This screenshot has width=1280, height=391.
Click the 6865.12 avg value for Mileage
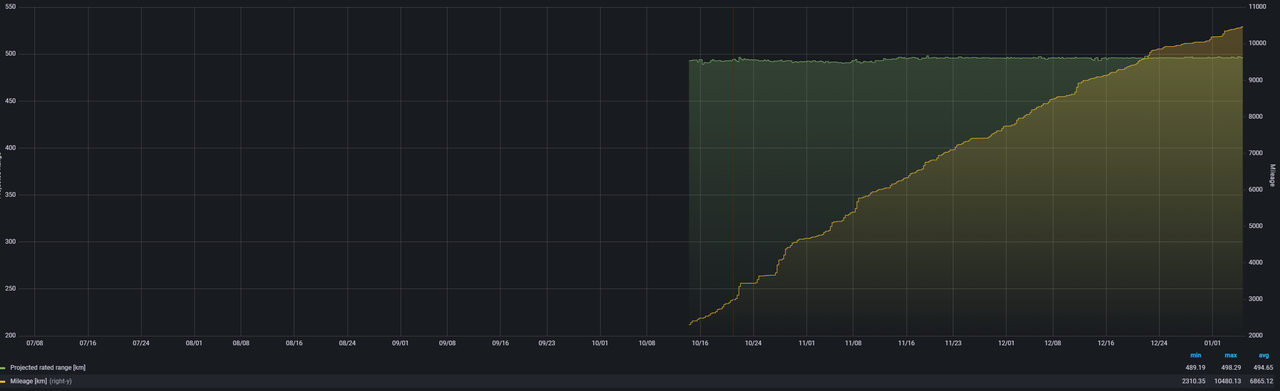1259,381
